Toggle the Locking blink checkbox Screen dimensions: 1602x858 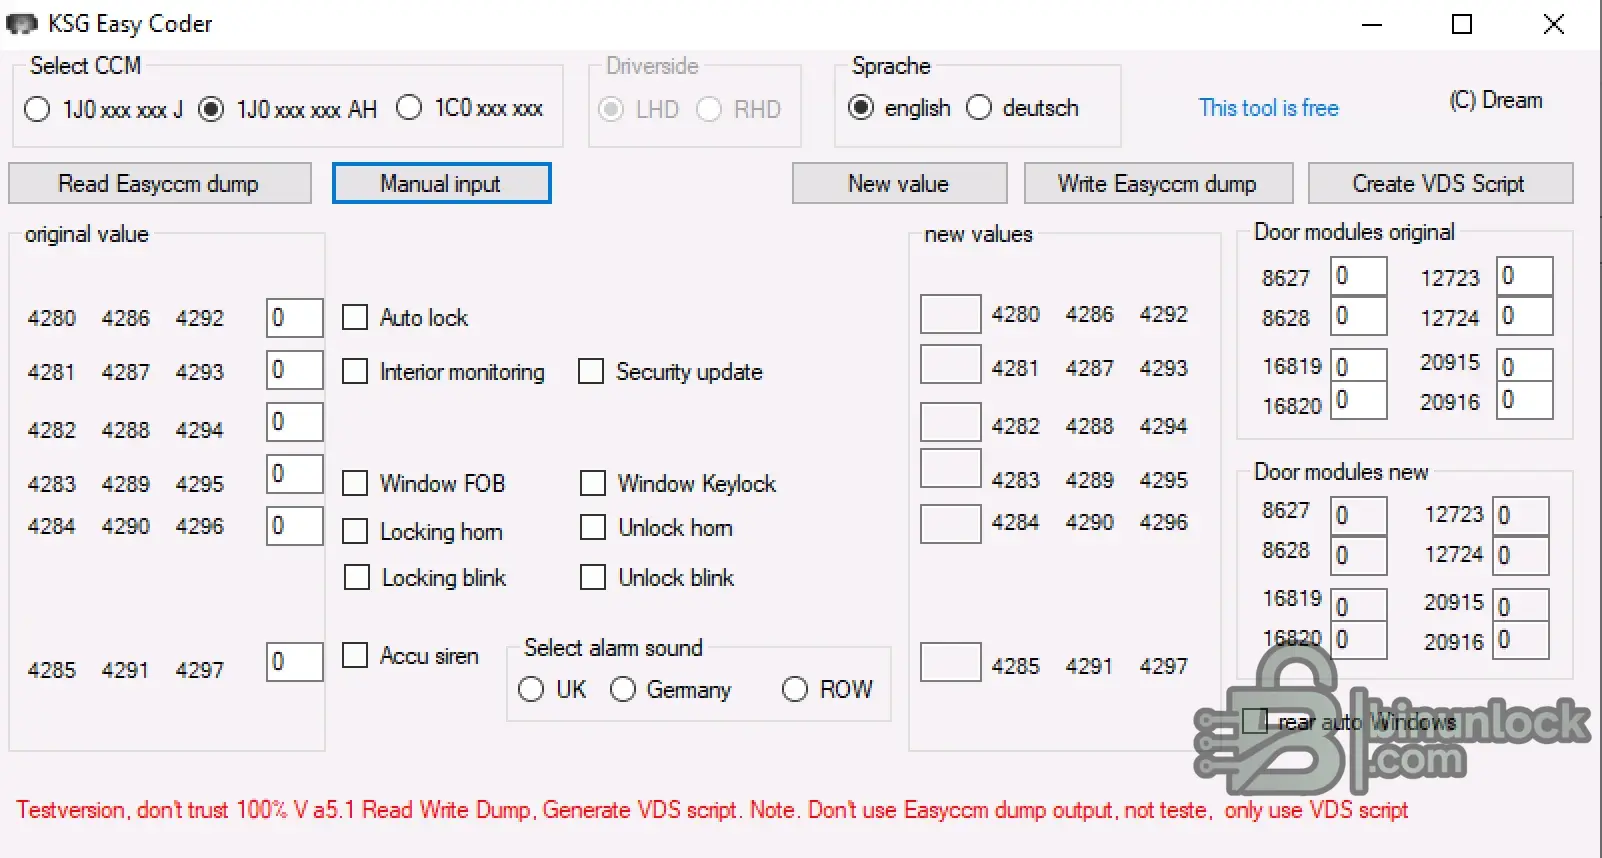point(357,577)
